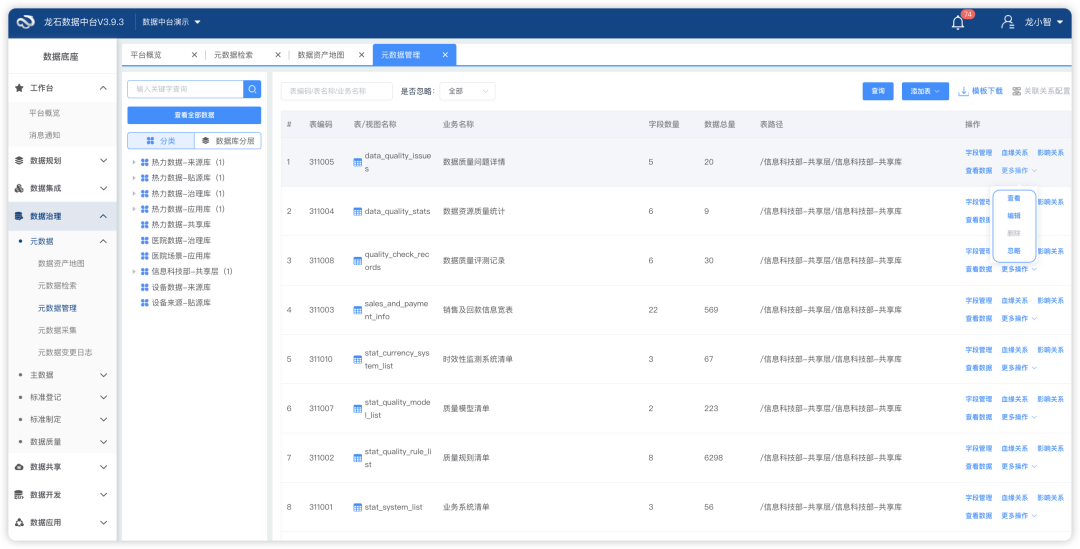Image resolution: width=1080 pixels, height=549 pixels.
Task: Switch to the 元数据检索 tab
Action: 233,54
